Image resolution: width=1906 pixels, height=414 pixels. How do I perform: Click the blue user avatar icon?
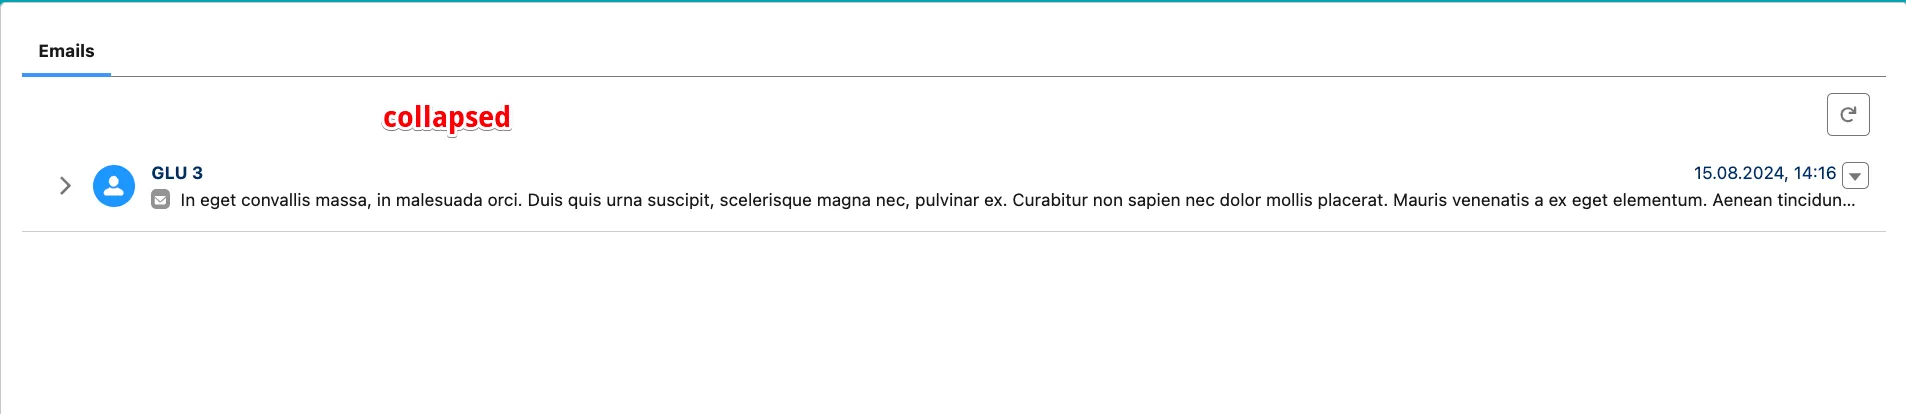click(x=114, y=186)
